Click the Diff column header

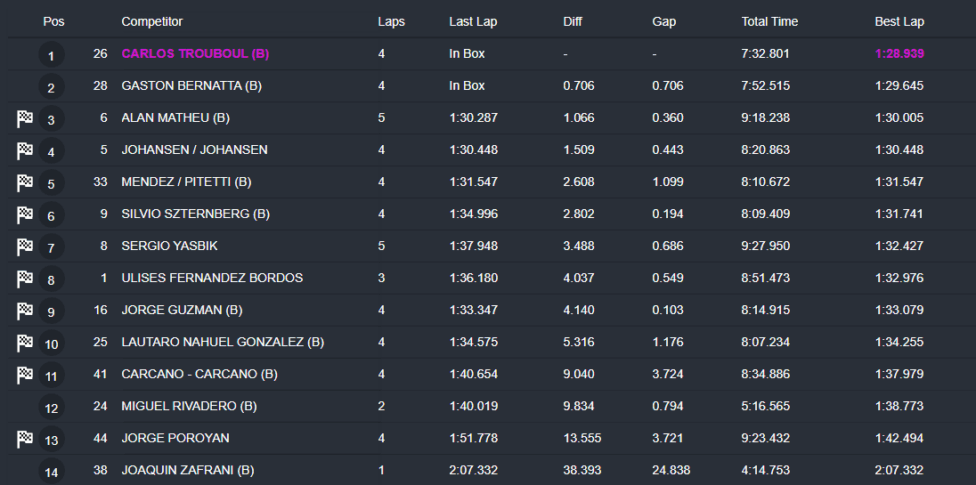(573, 21)
